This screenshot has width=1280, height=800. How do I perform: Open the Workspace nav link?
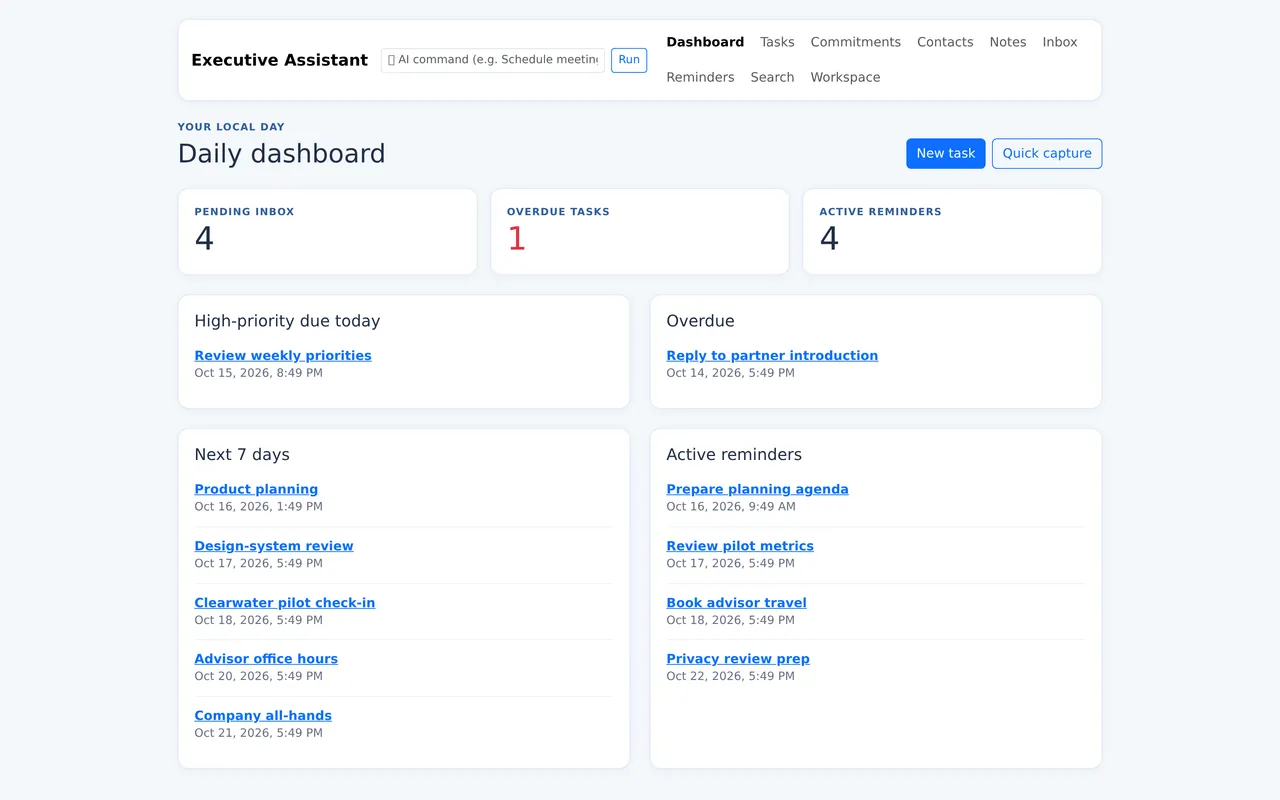click(845, 77)
